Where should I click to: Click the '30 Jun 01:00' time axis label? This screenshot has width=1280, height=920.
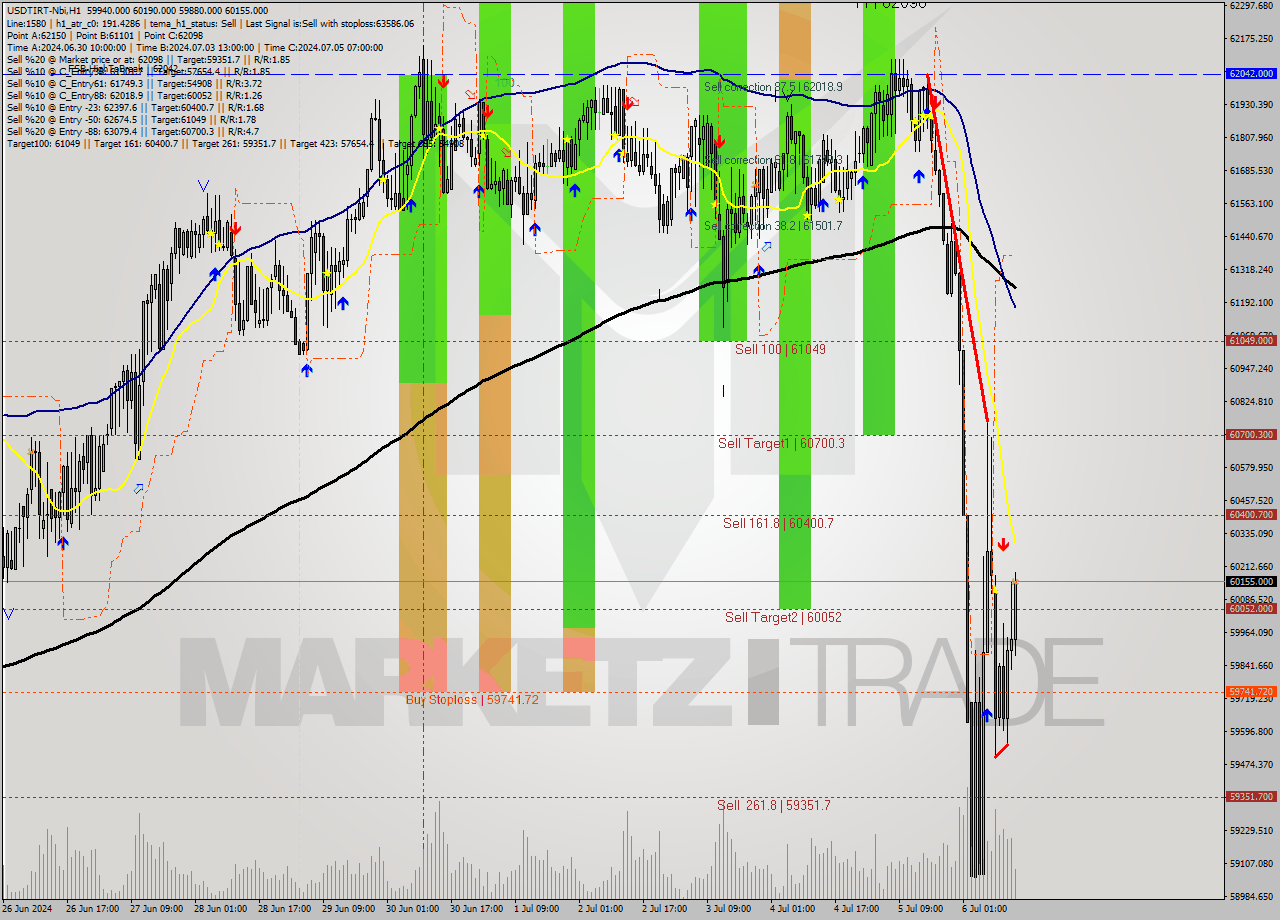click(x=412, y=909)
